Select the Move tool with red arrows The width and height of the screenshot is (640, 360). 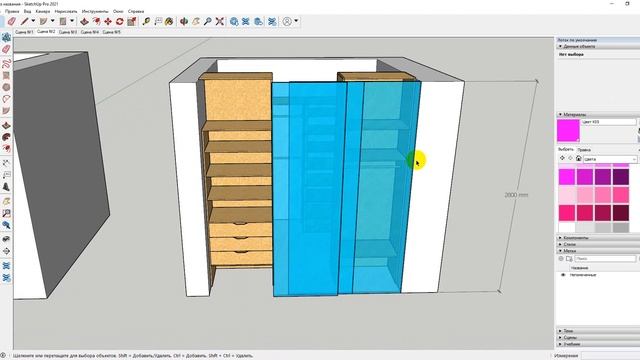click(x=108, y=21)
